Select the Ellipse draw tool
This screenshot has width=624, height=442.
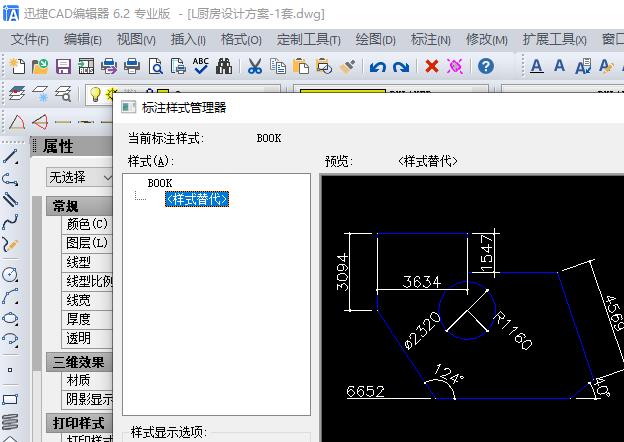[x=10, y=318]
